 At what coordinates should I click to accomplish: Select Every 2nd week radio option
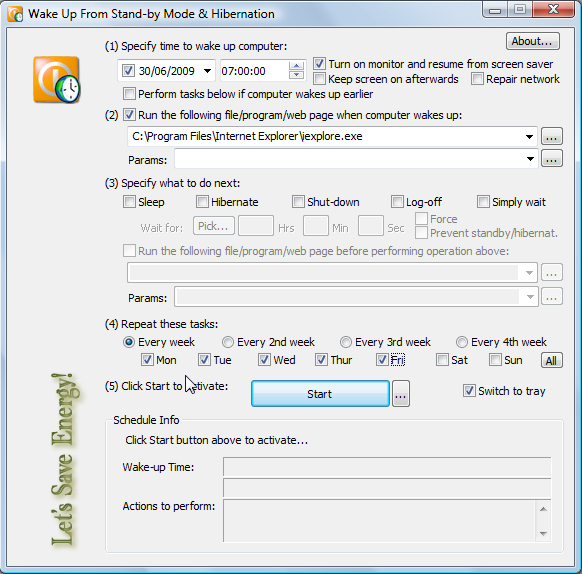(228, 342)
